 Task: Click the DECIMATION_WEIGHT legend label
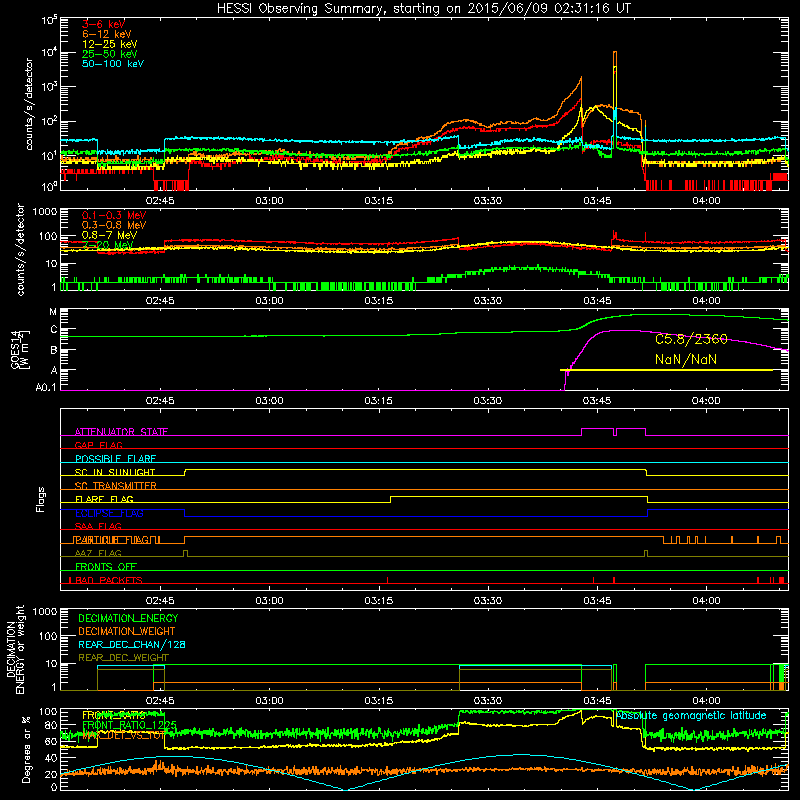(x=127, y=631)
